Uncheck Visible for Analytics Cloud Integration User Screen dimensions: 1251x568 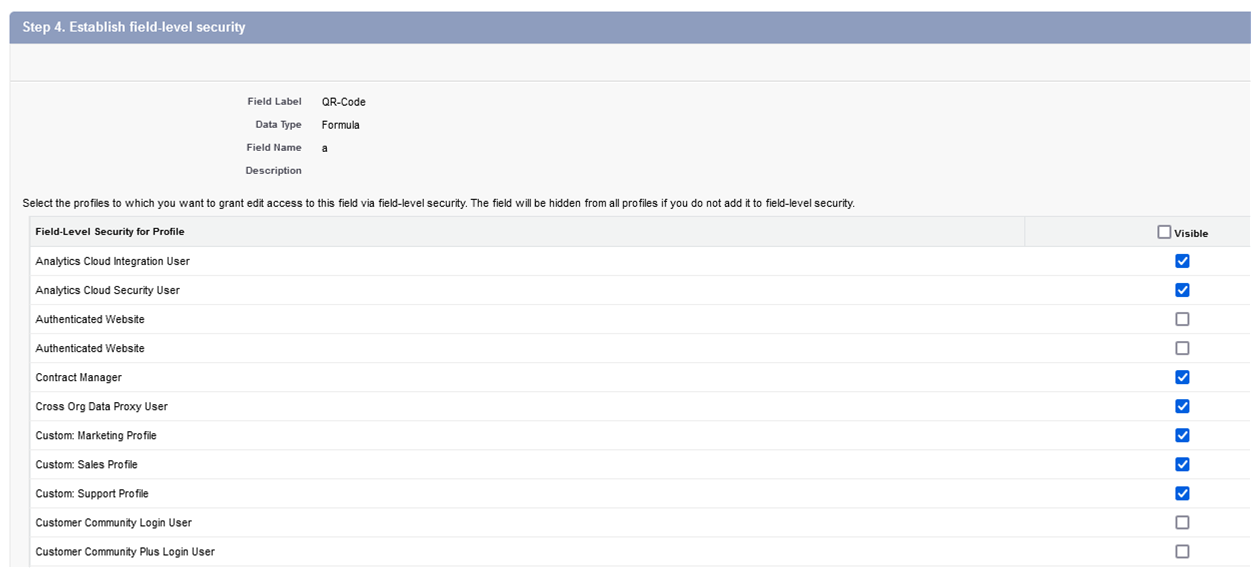click(1183, 261)
